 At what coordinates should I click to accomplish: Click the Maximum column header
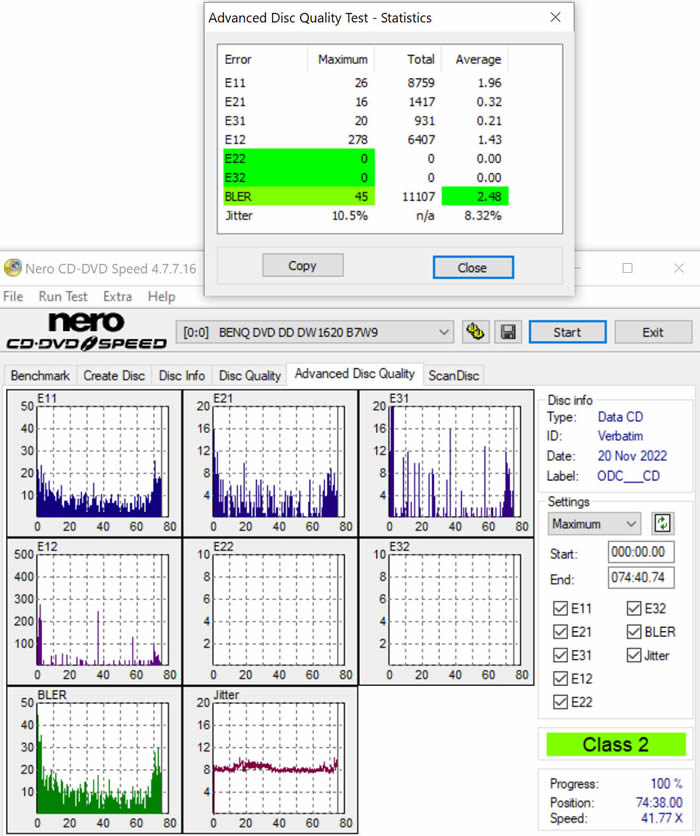(342, 59)
